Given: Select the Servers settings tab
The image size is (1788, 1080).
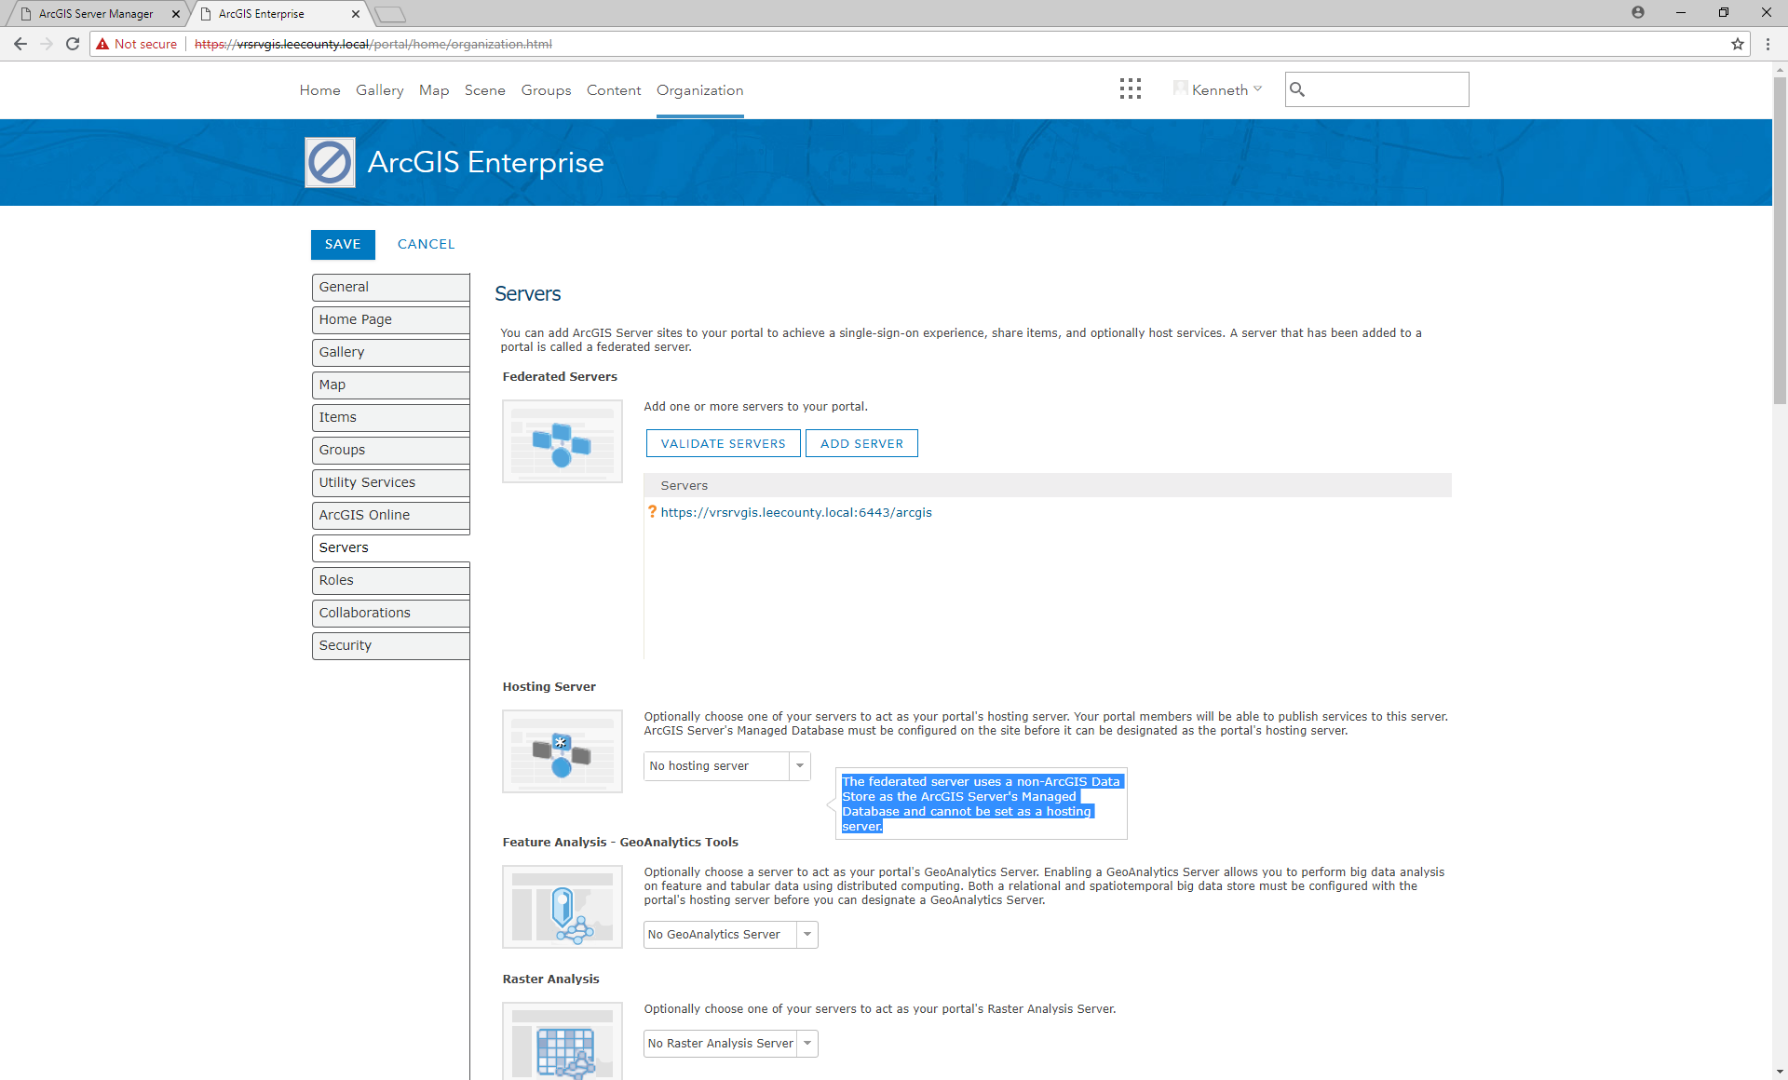Looking at the screenshot, I should pyautogui.click(x=391, y=548).
